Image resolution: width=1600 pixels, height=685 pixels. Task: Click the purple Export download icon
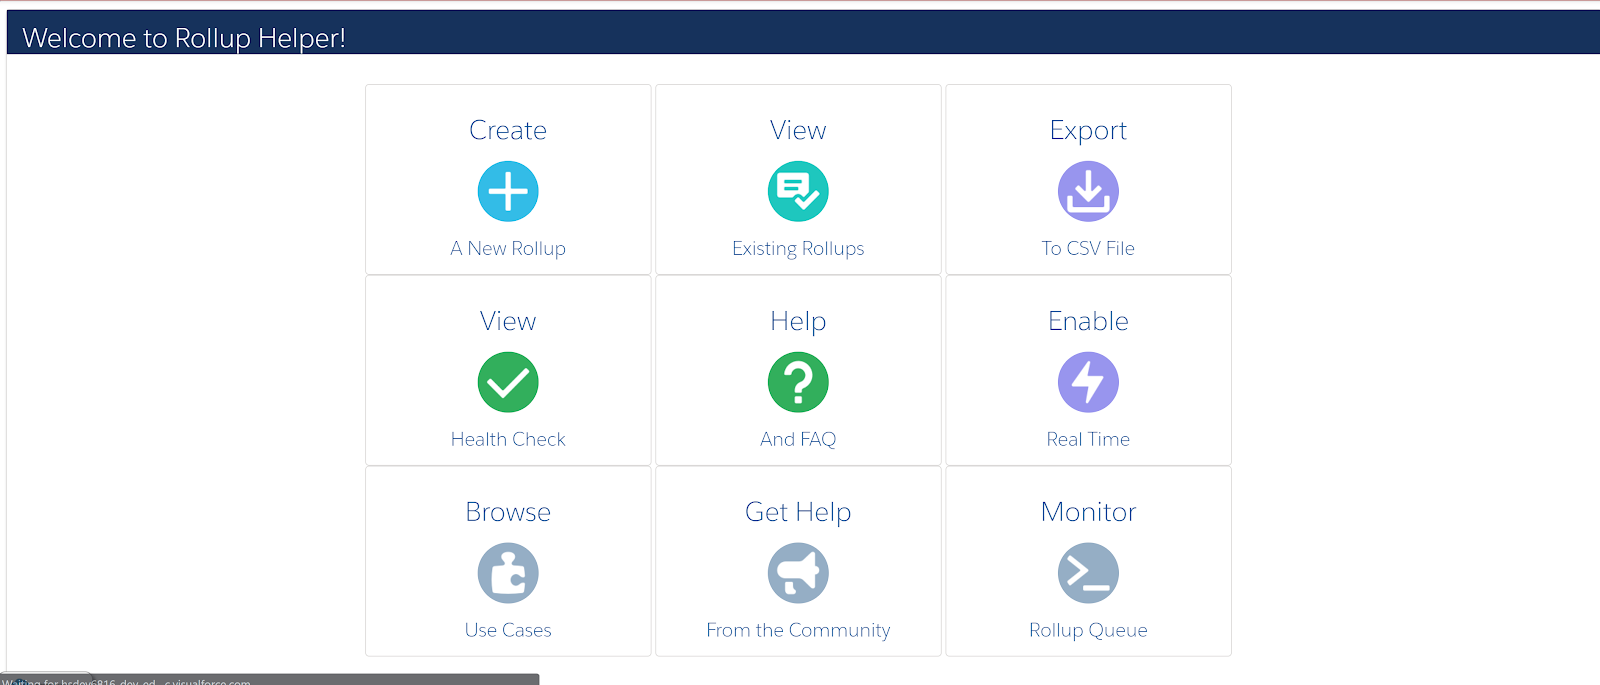[x=1088, y=191]
